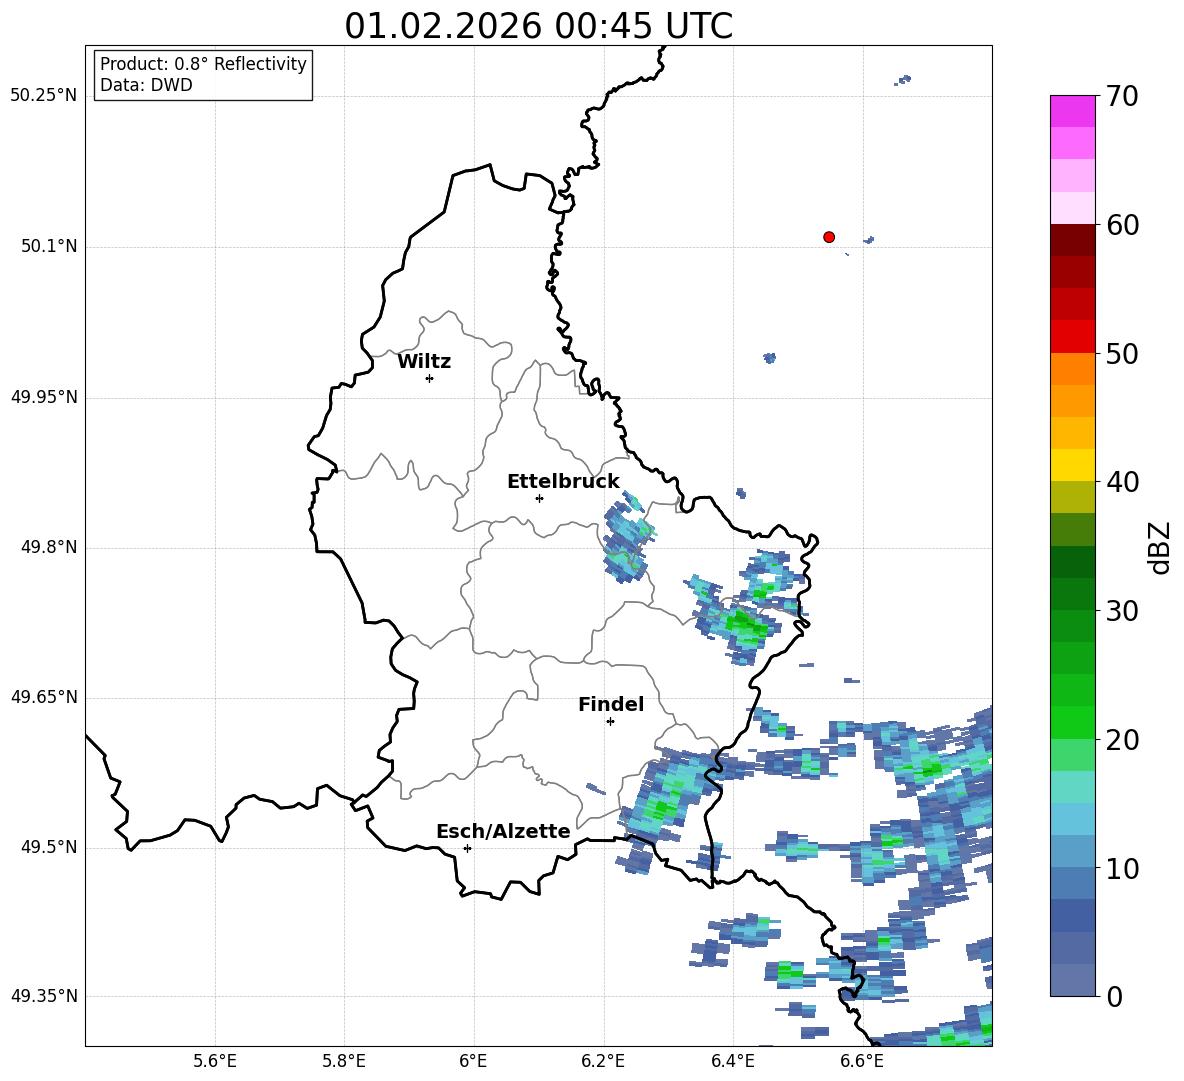Click the 49.5°N latitude label
This screenshot has height=1081, width=1184.
(x=49, y=847)
